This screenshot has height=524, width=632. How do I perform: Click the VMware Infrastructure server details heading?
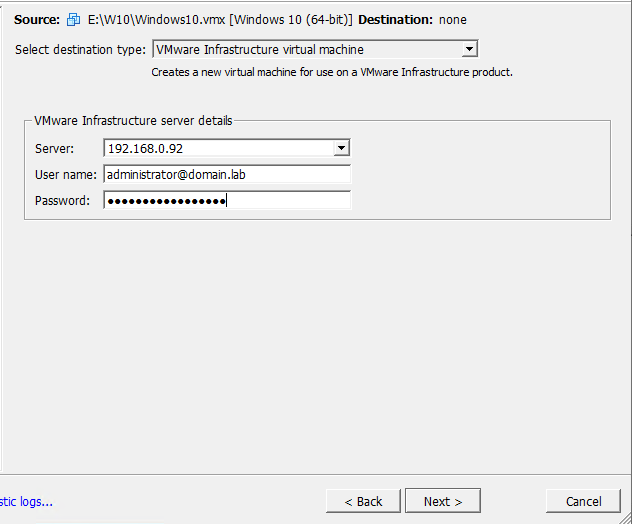(x=133, y=121)
